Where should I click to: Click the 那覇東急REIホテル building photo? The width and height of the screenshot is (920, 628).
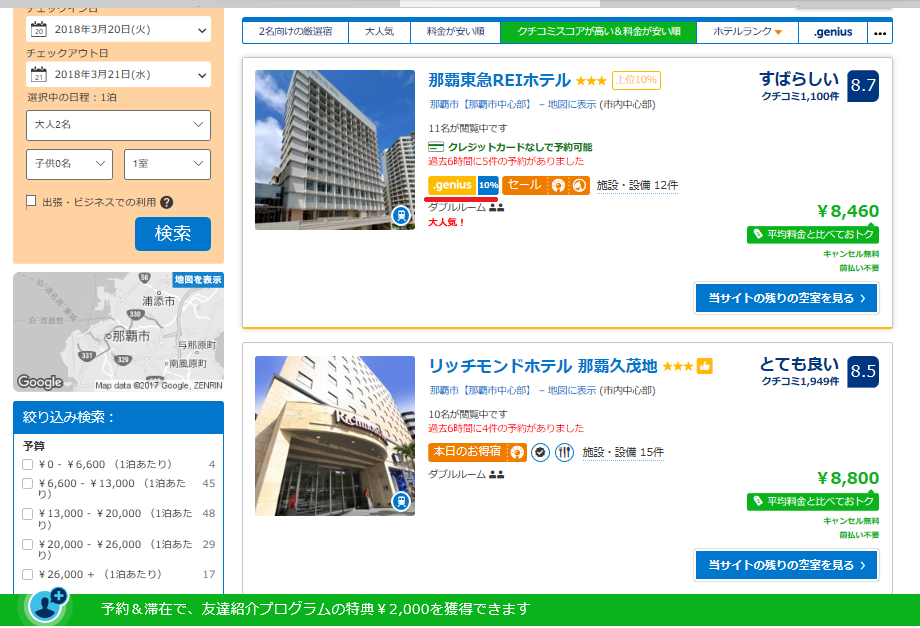tap(334, 150)
